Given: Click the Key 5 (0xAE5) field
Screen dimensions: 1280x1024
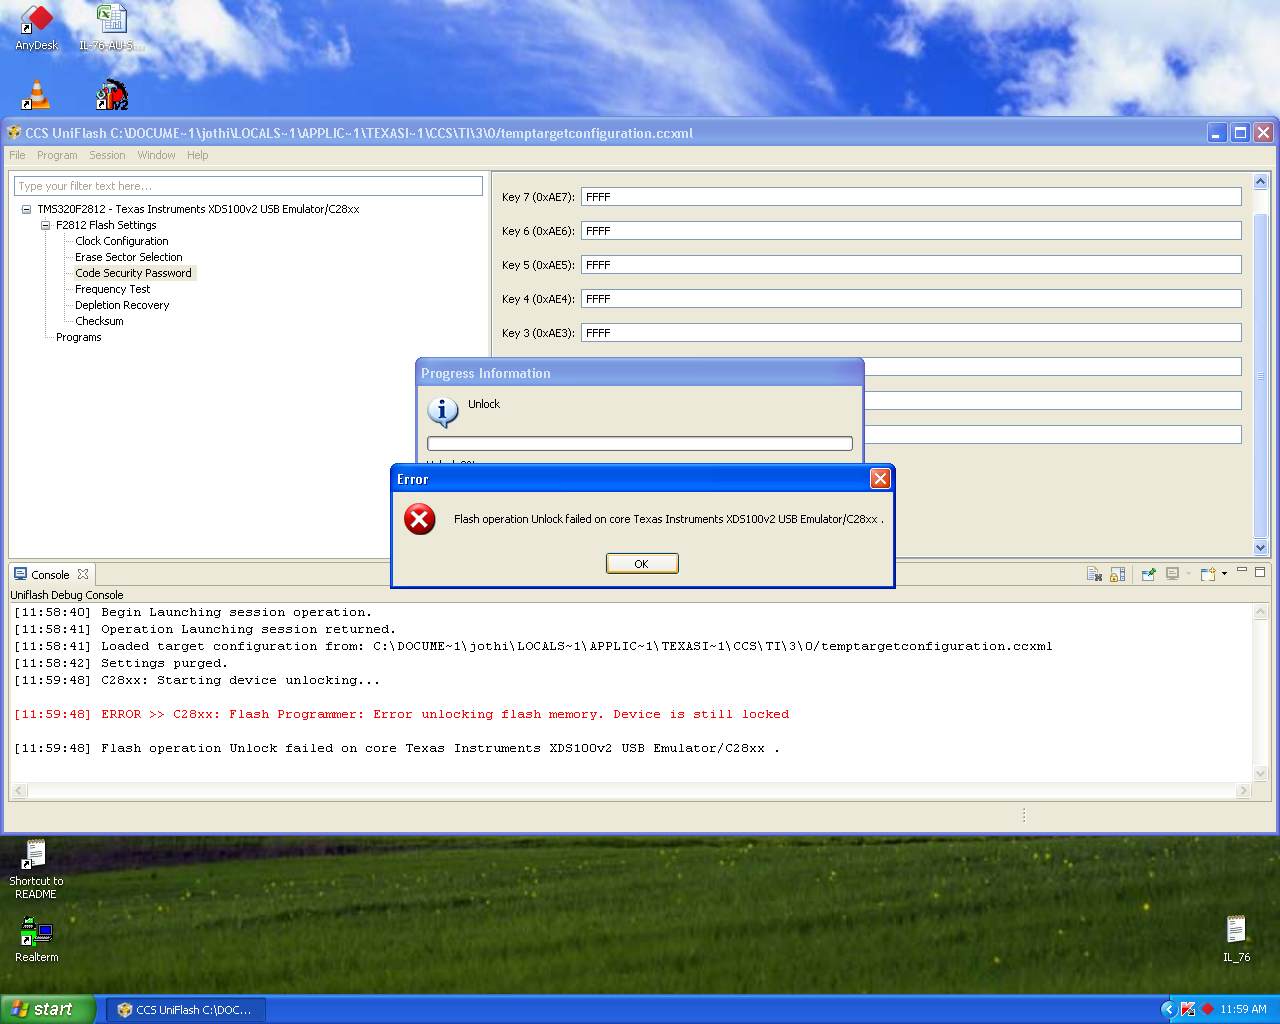Looking at the screenshot, I should click(x=911, y=265).
